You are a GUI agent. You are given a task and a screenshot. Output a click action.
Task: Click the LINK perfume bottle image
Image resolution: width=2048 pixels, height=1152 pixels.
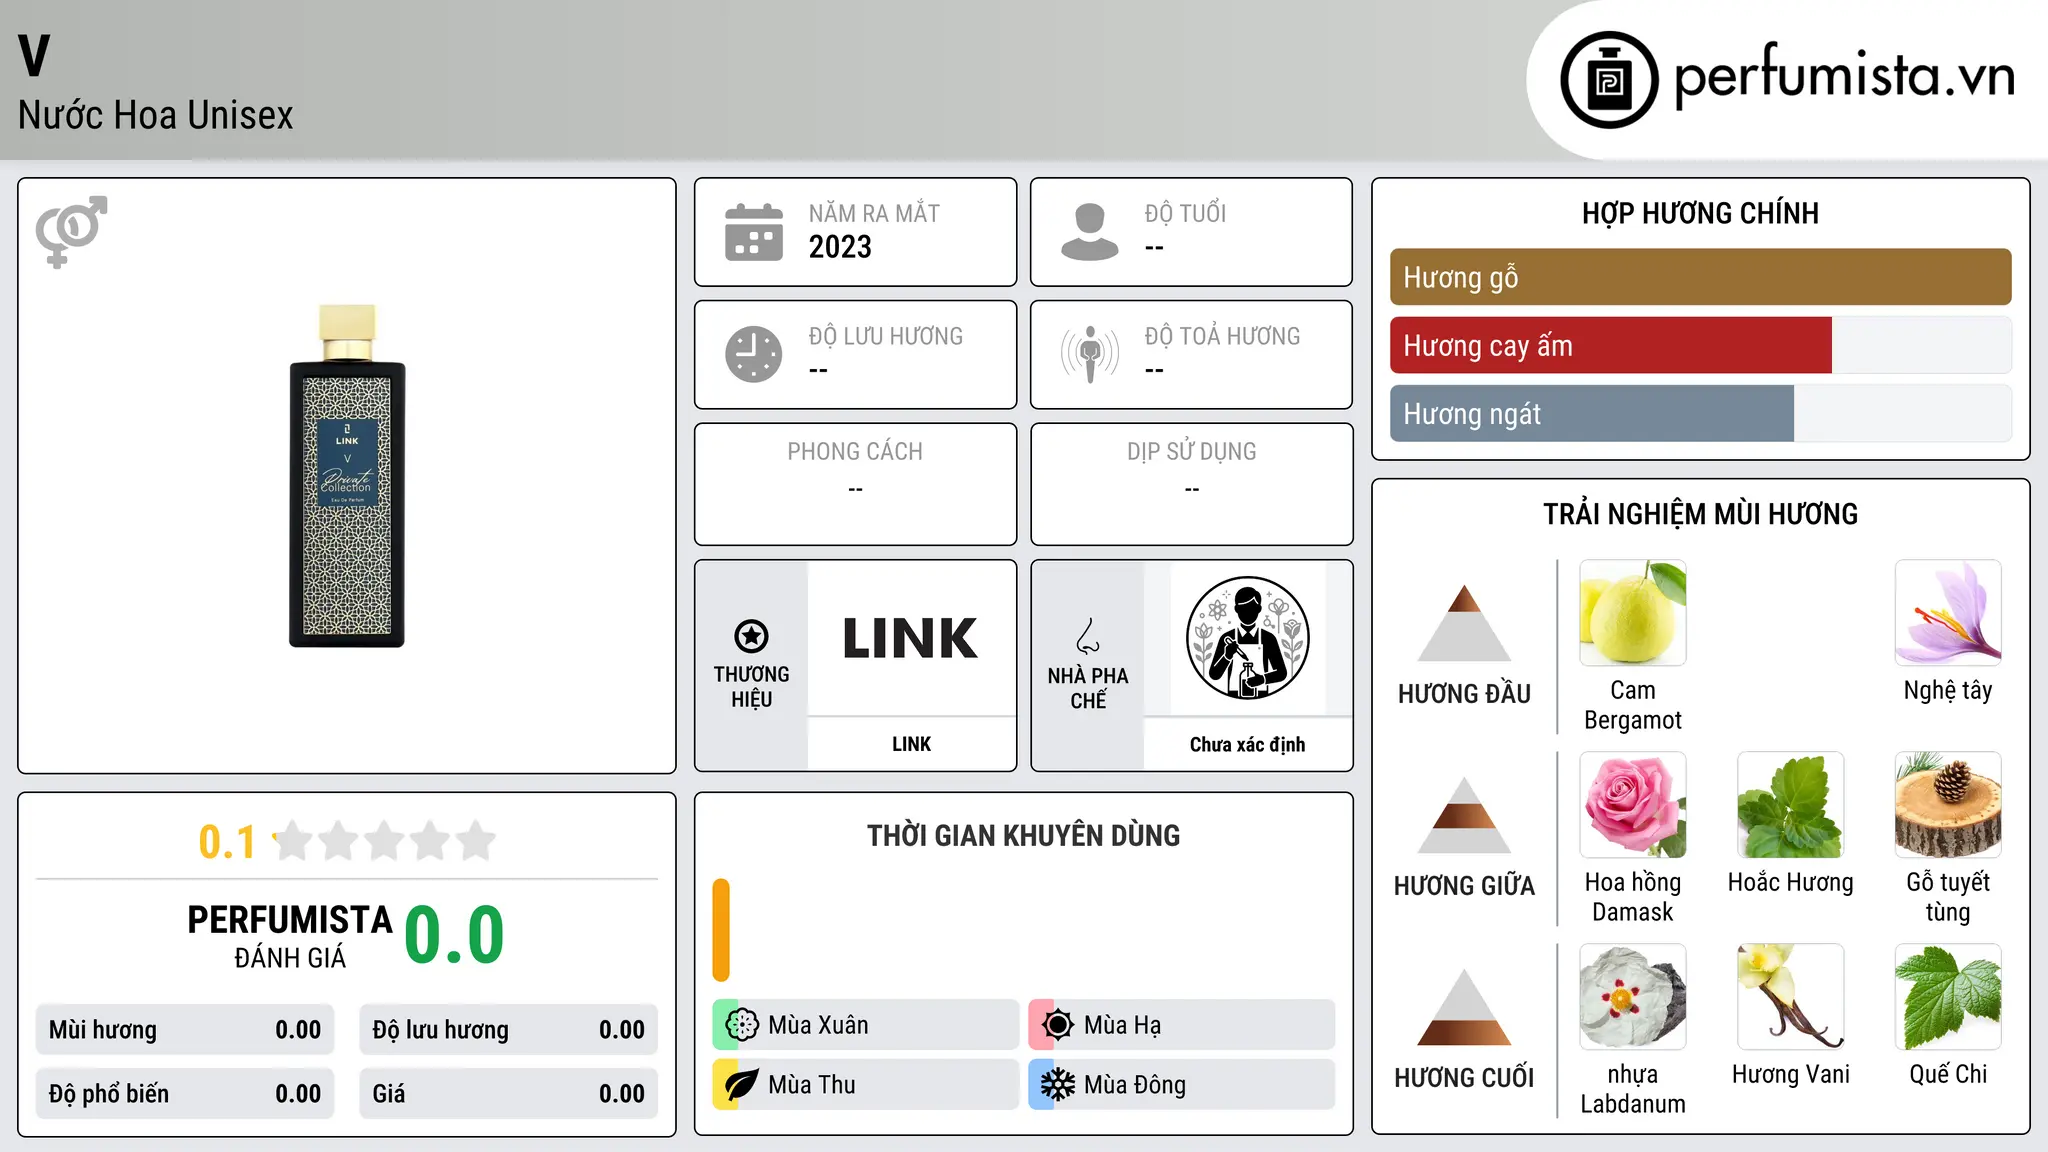tap(347, 476)
